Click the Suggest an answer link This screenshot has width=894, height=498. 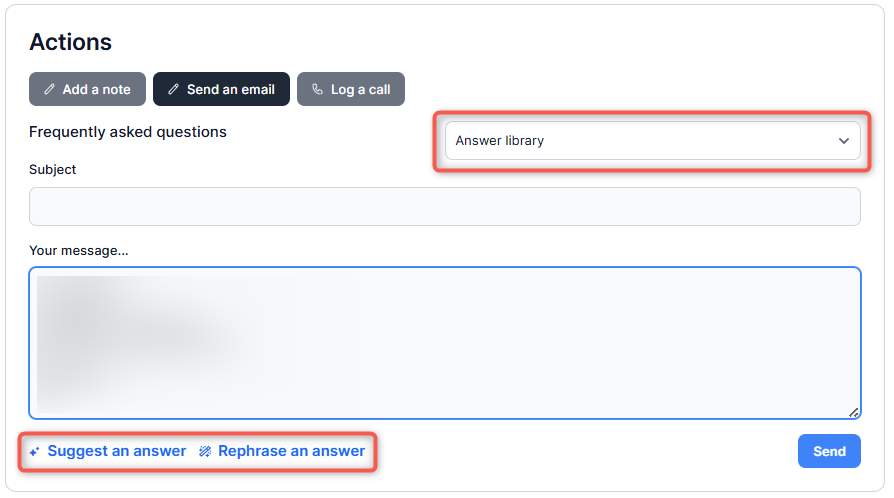coord(116,451)
